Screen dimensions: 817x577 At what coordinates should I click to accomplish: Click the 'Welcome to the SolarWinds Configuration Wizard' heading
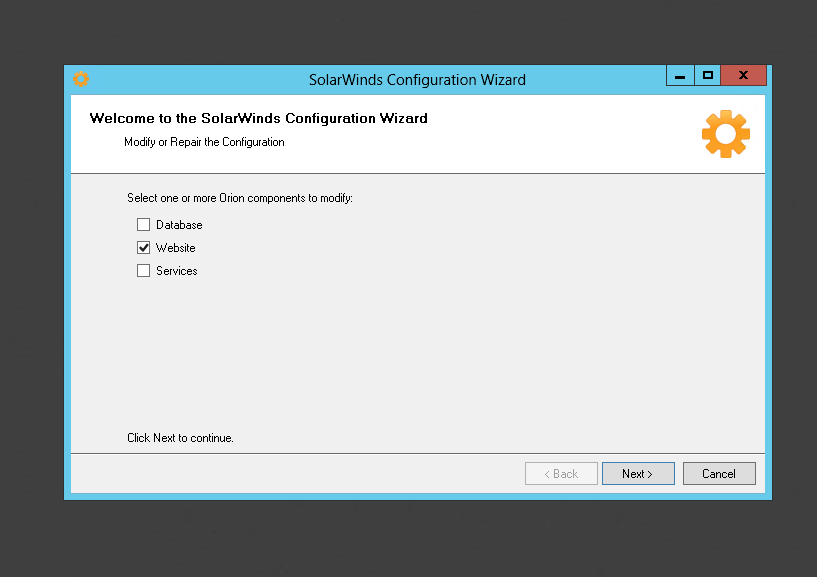point(258,118)
